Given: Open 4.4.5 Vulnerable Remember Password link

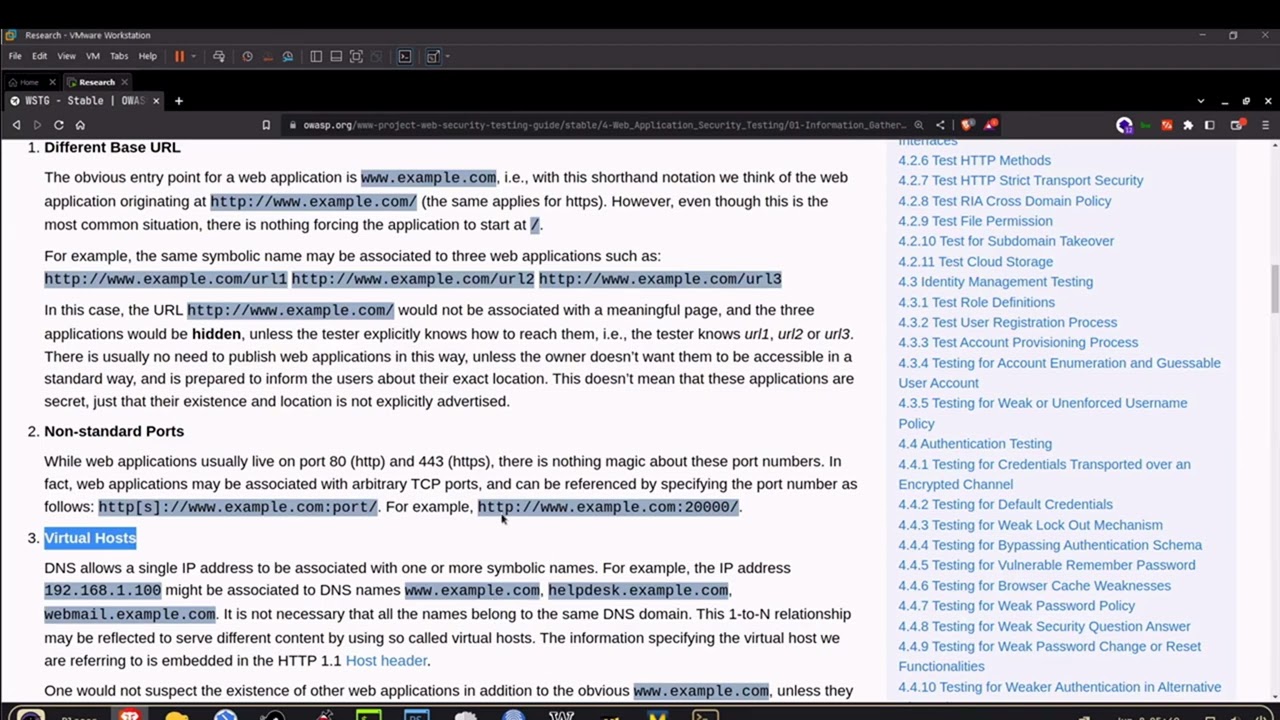Looking at the screenshot, I should pos(1046,565).
